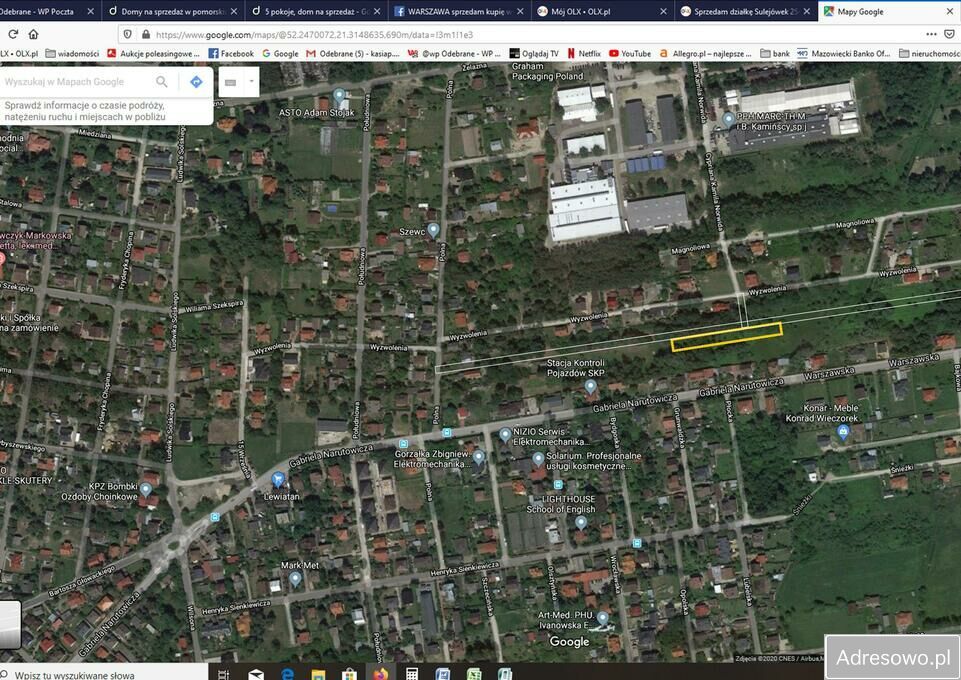Viewport: 961px width, 680px height.
Task: Open the browser menu with the three-dots icon
Action: tap(931, 33)
